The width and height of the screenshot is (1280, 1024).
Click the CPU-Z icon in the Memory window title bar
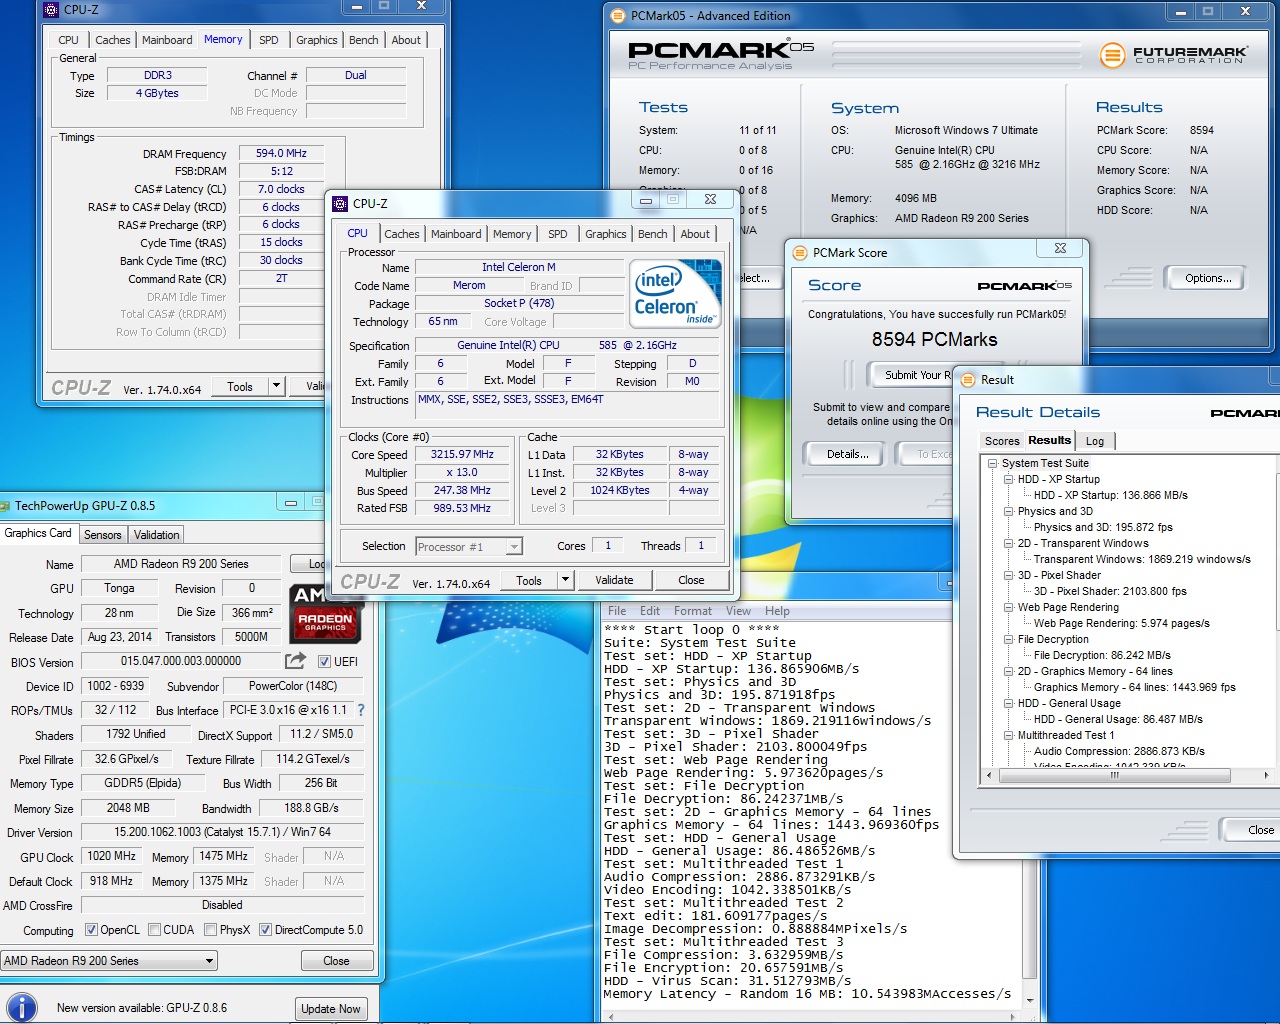click(53, 9)
